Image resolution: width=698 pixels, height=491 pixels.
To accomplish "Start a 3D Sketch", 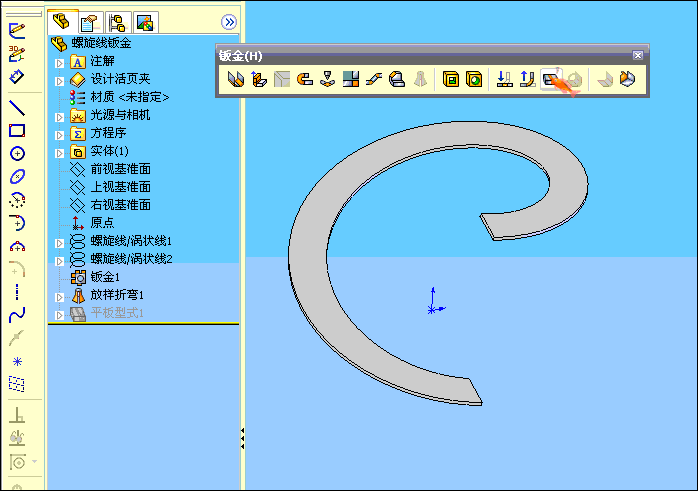I will click(17, 53).
